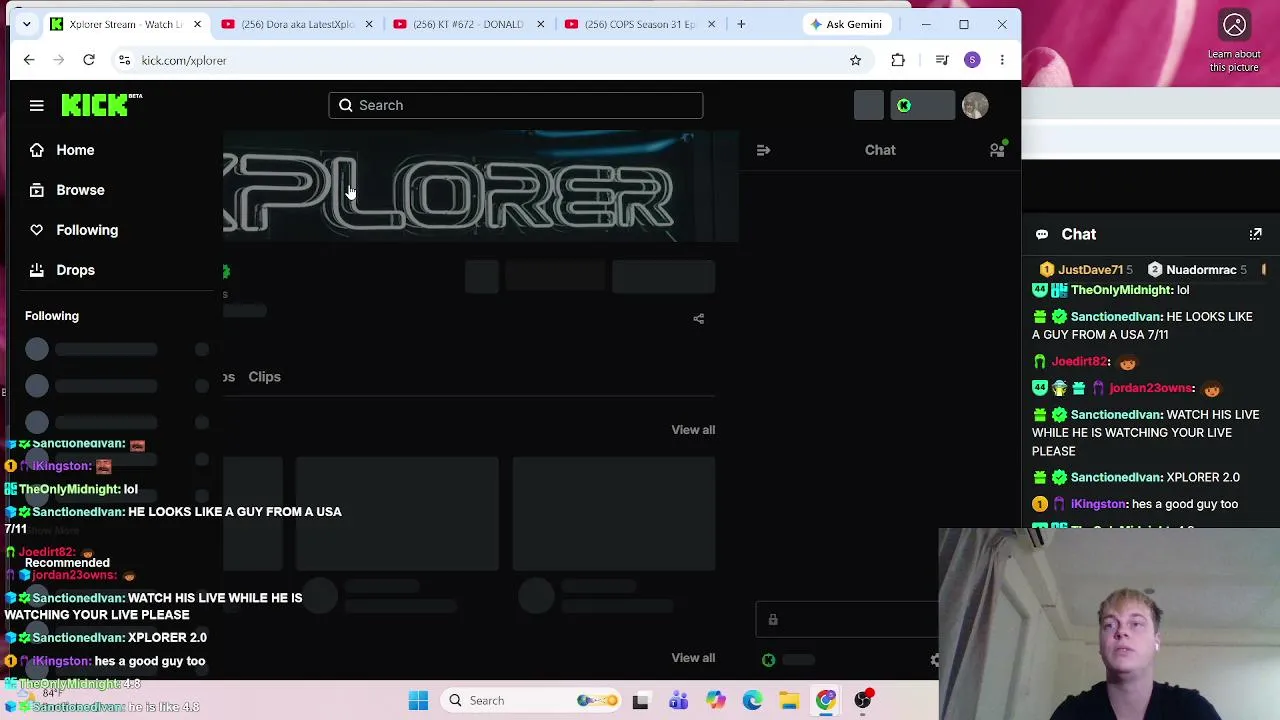This screenshot has width=1280, height=720.
Task: Click the upper View all link
Action: [x=693, y=430]
